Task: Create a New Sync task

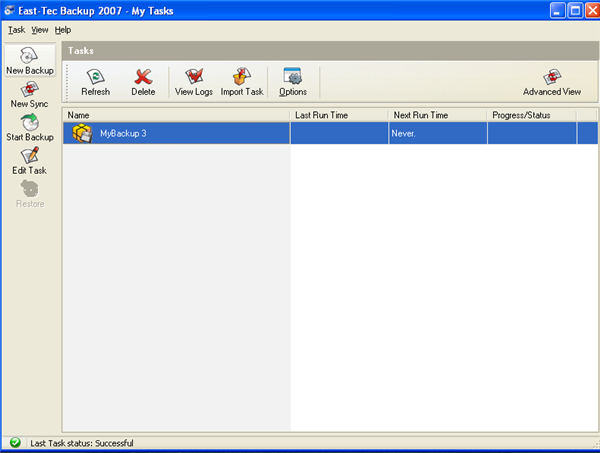Action: 29,95
